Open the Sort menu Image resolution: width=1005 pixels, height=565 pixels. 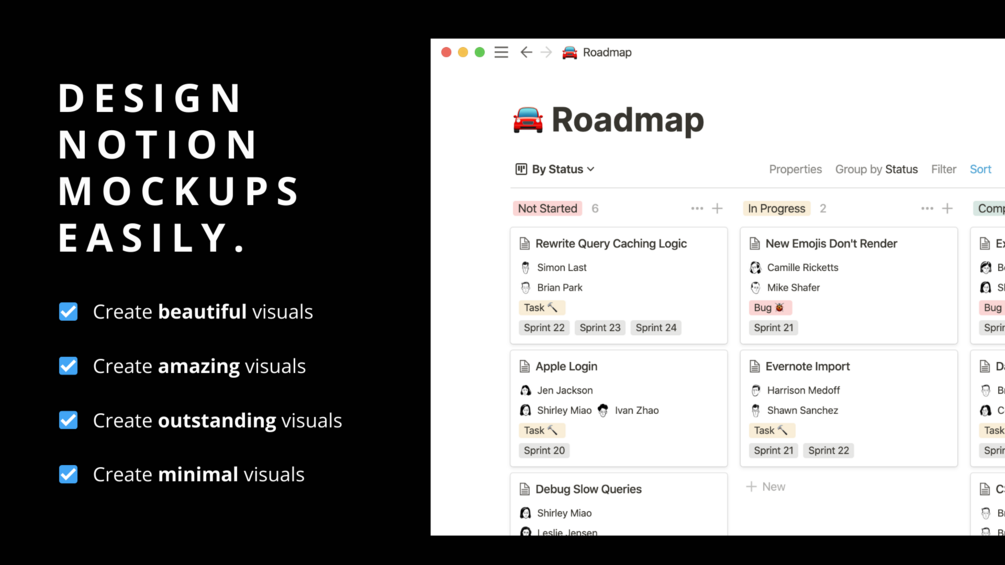(x=980, y=169)
